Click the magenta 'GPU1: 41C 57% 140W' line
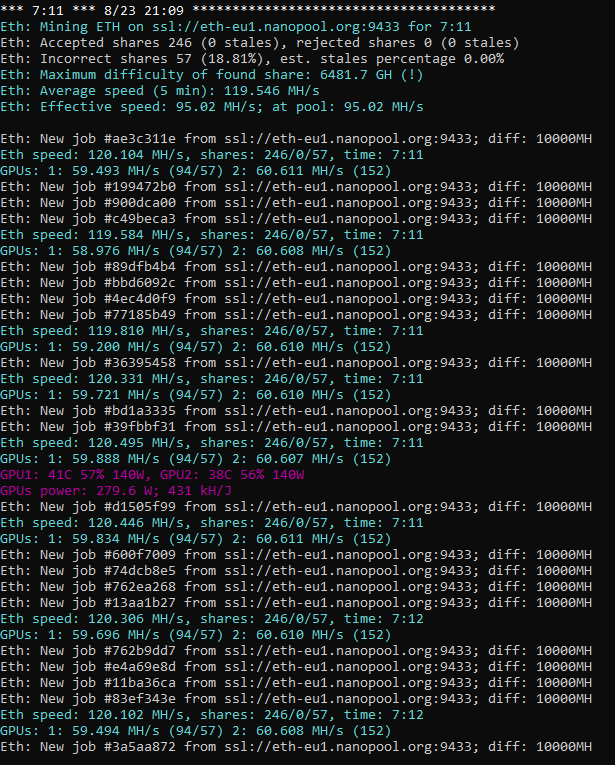This screenshot has width=615, height=765. click(152, 475)
